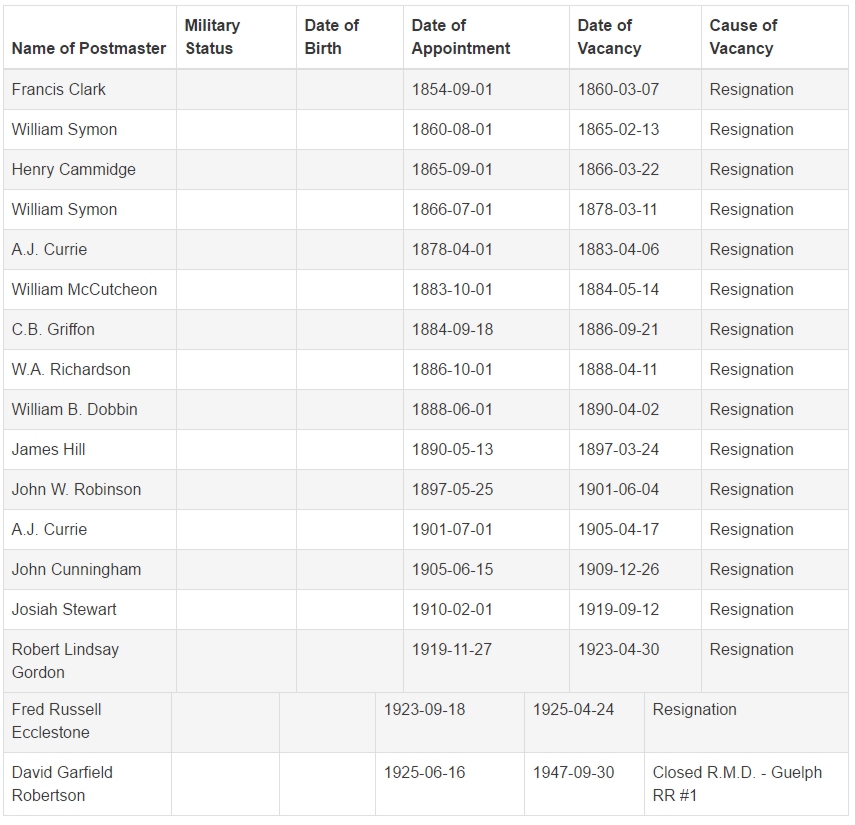Select the Cause of Vacancy header
855x825 pixels.
point(743,37)
